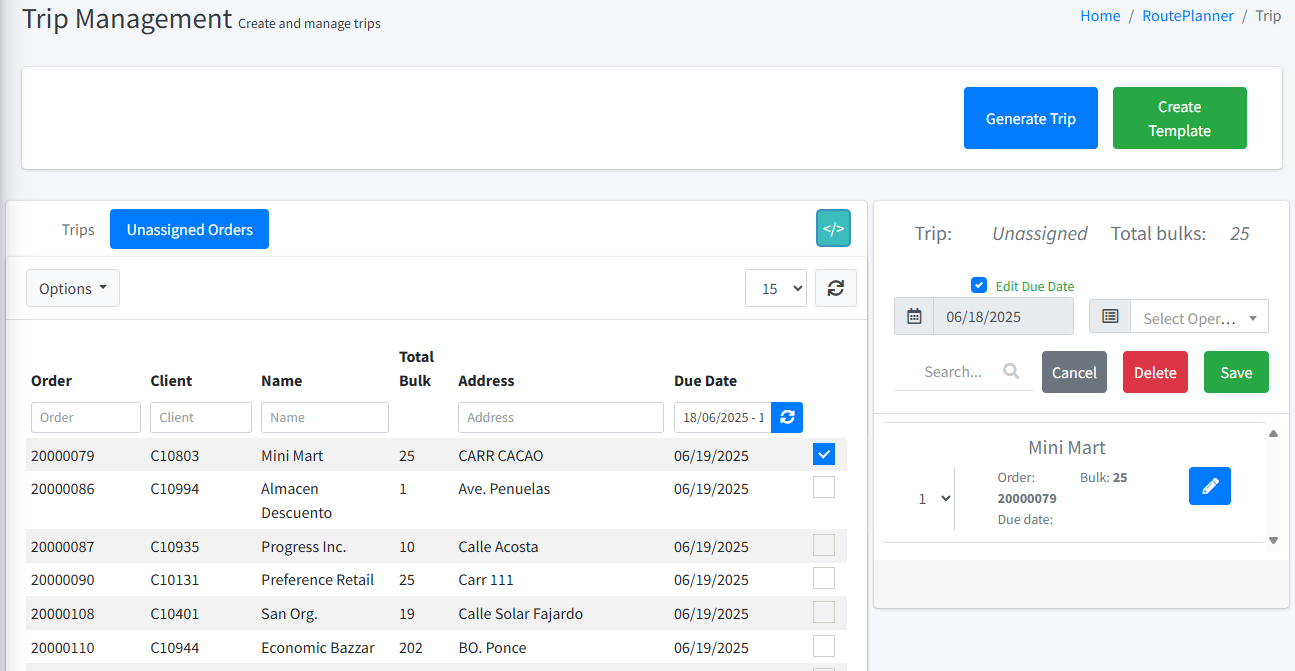
Task: Open the Unassigned Orders tab
Action: point(189,229)
